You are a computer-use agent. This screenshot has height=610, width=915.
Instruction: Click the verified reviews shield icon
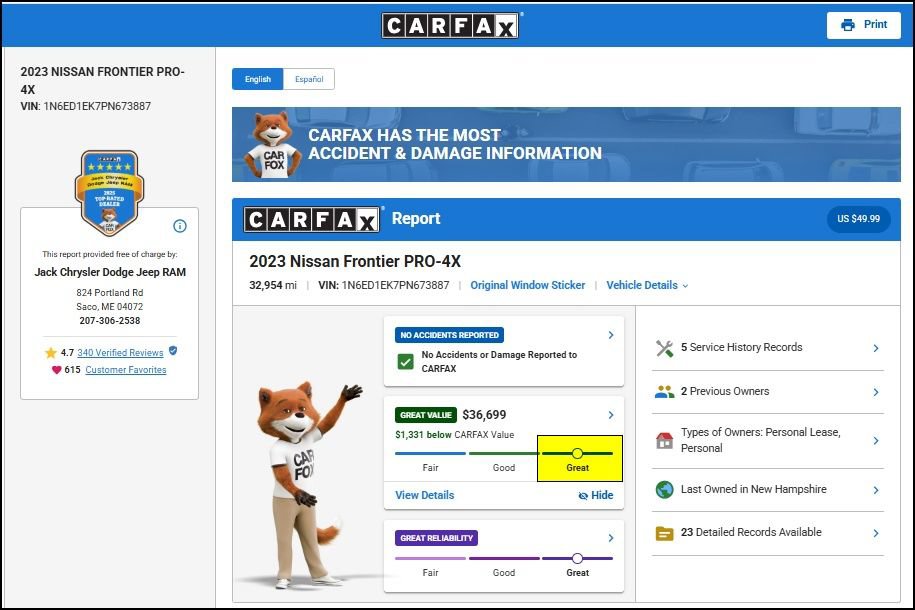173,351
